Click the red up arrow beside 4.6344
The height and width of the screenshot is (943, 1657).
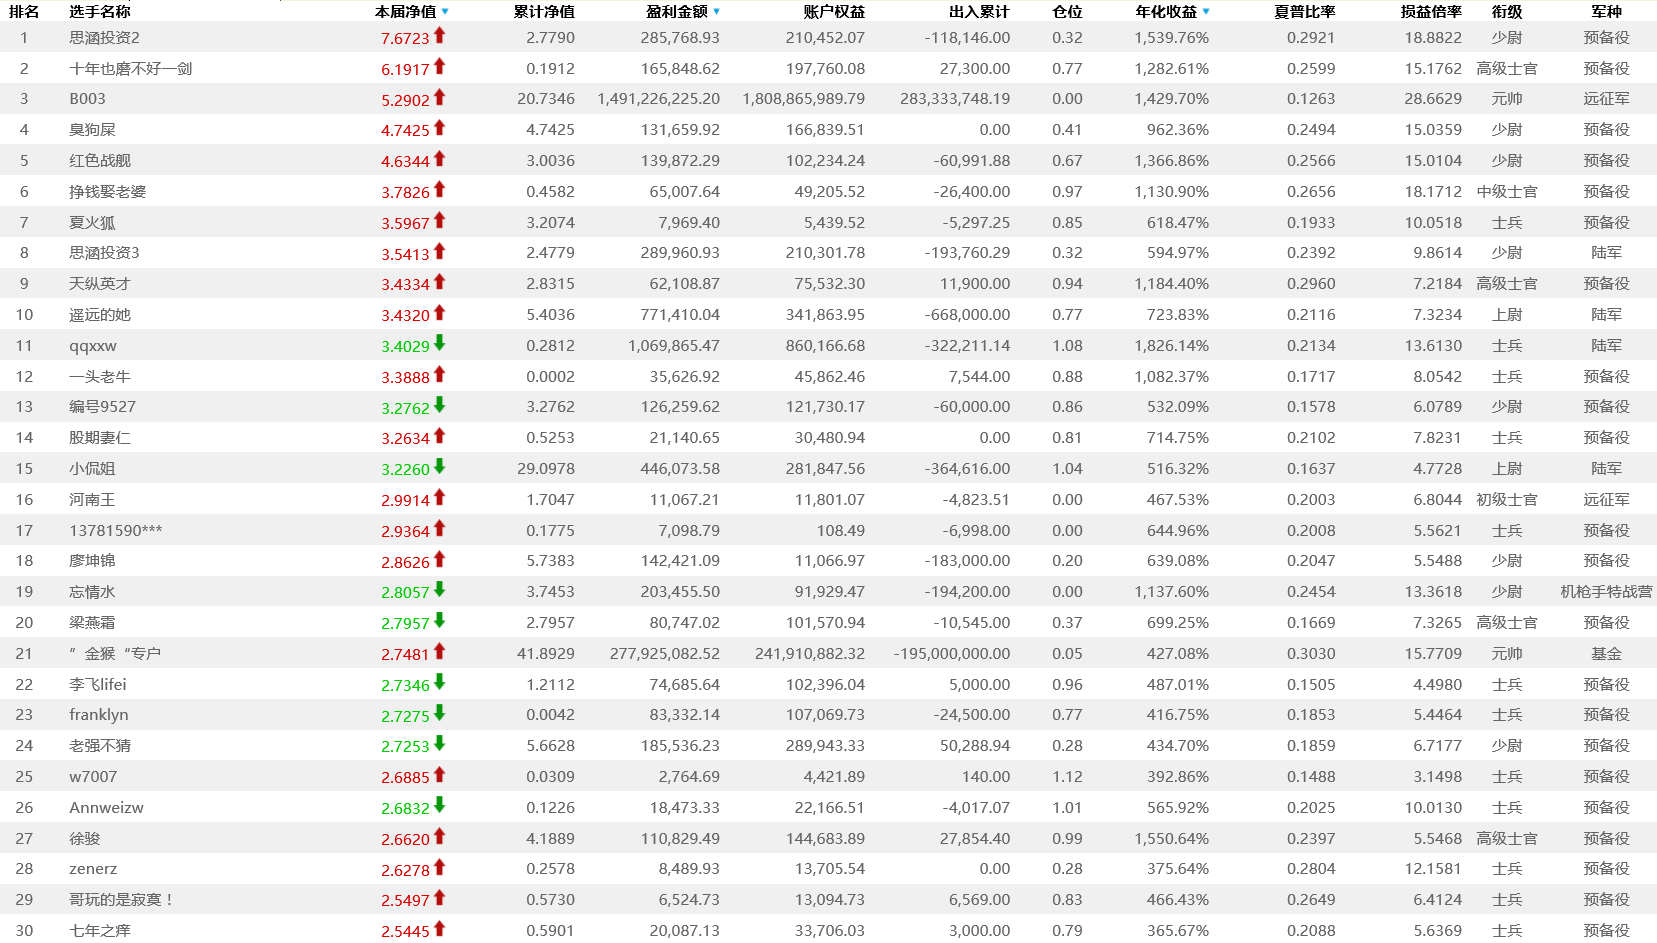[x=439, y=159]
